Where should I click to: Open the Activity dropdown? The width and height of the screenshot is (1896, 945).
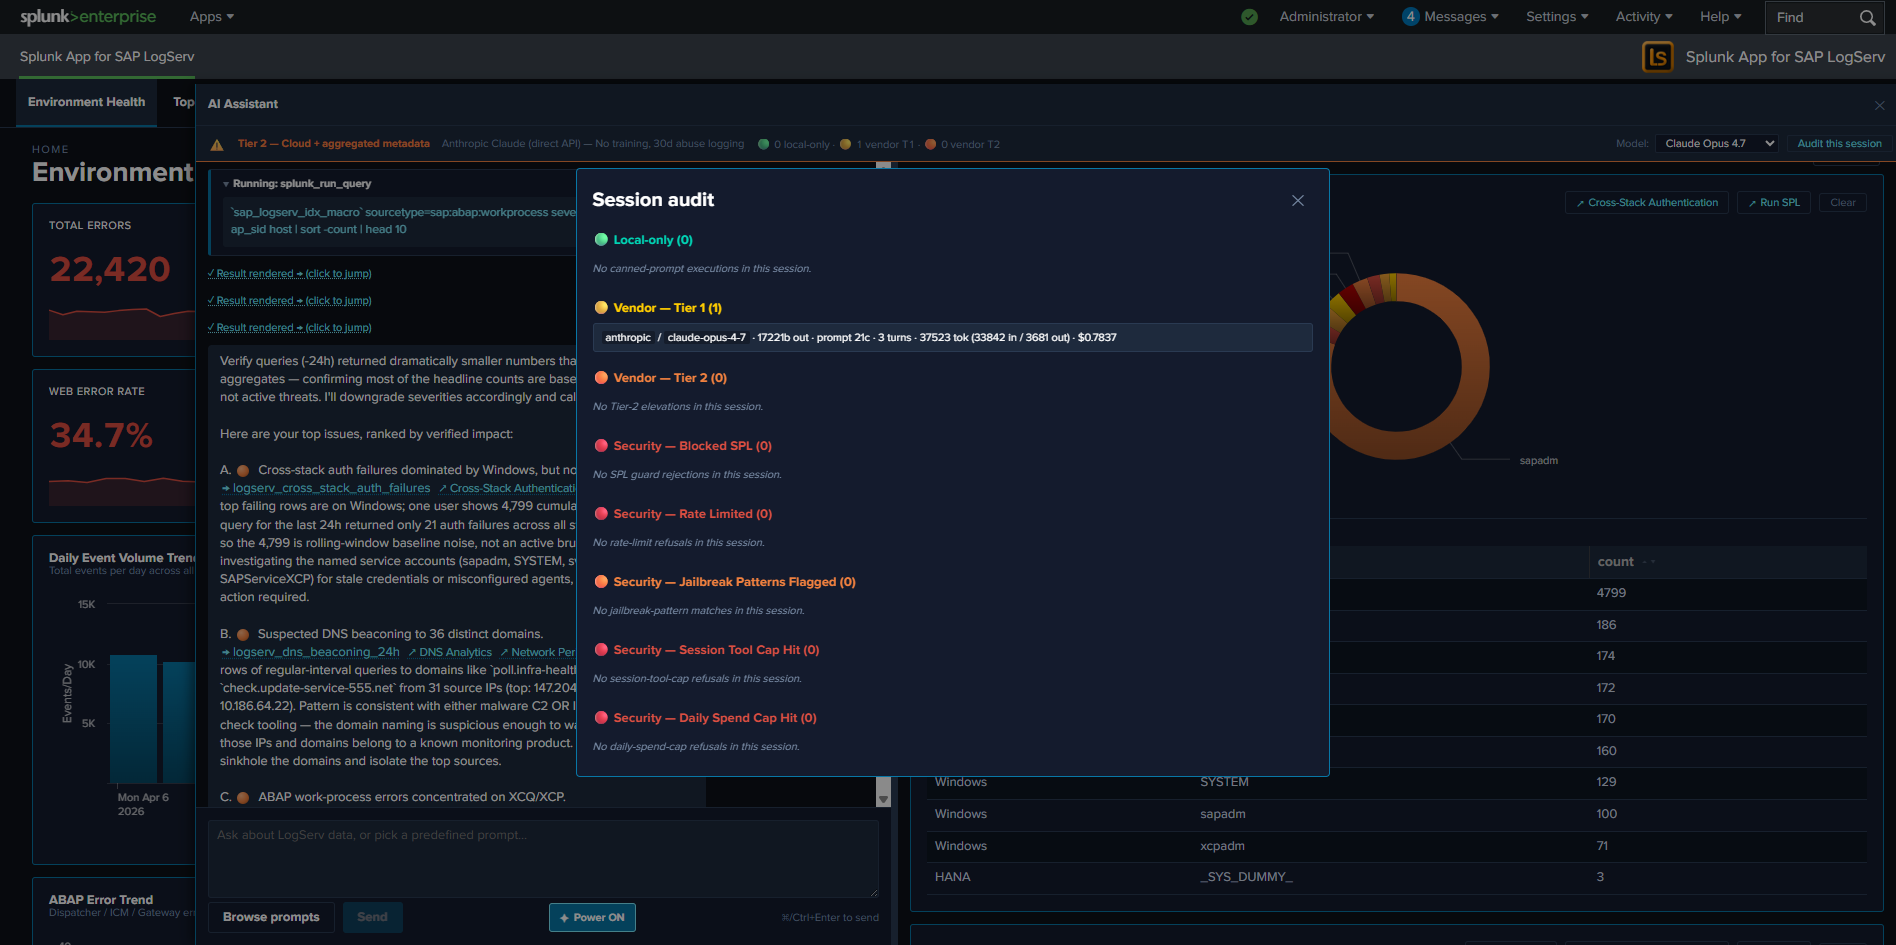click(x=1644, y=17)
